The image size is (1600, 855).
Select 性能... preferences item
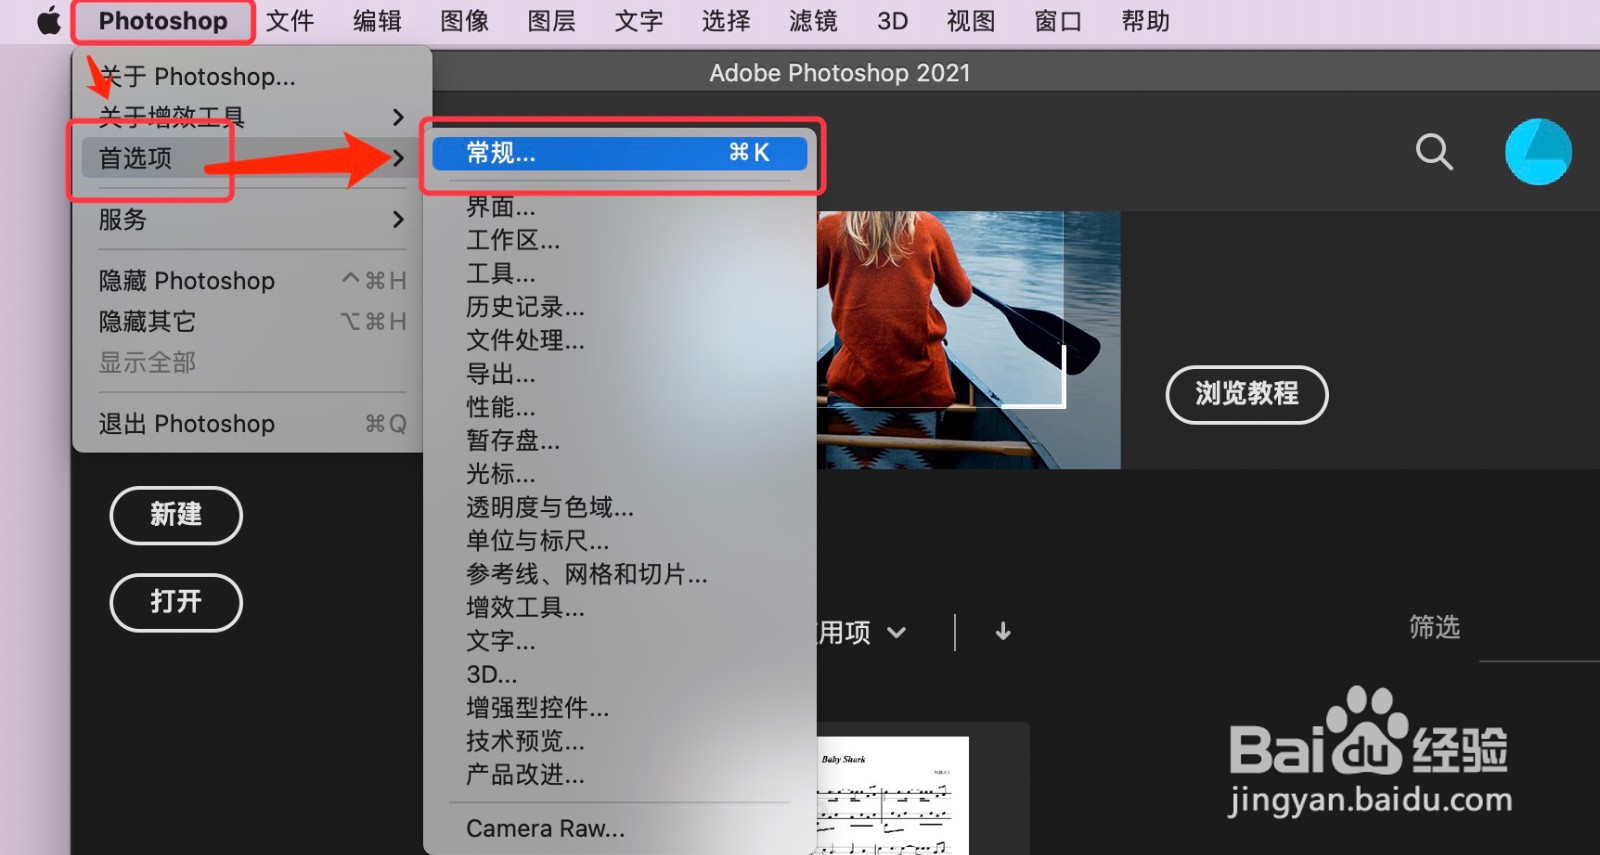click(x=620, y=407)
